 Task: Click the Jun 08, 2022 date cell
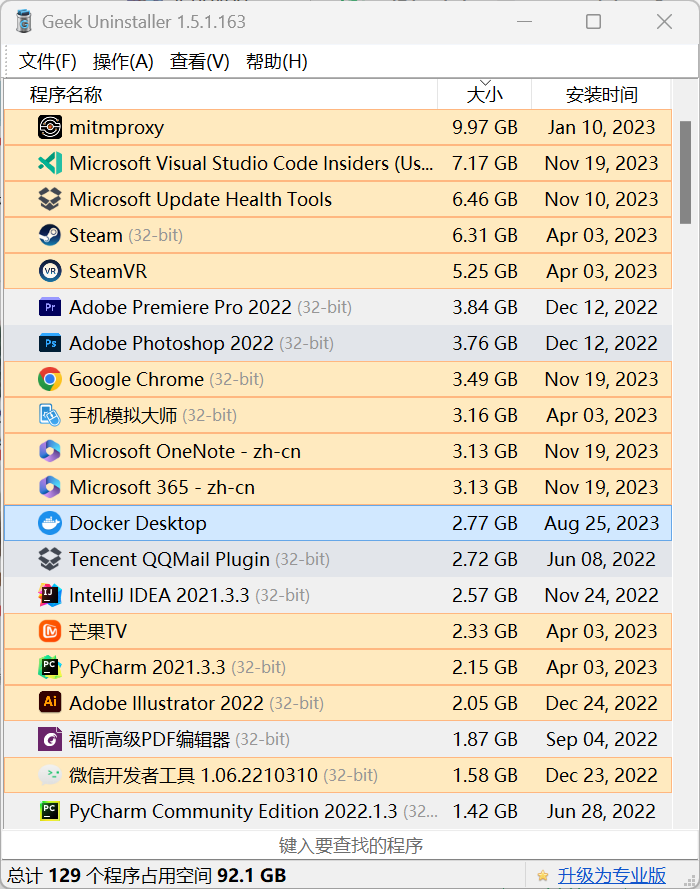click(x=601, y=559)
